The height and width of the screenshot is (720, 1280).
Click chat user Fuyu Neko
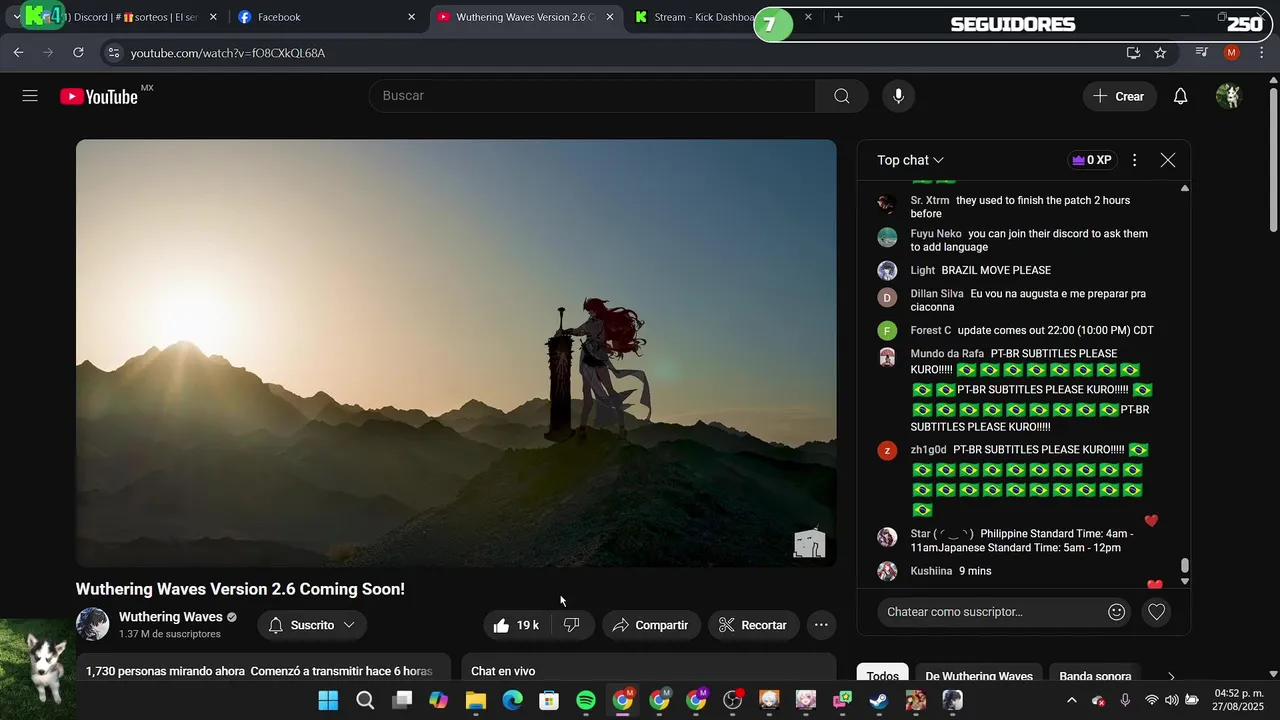[x=936, y=234]
